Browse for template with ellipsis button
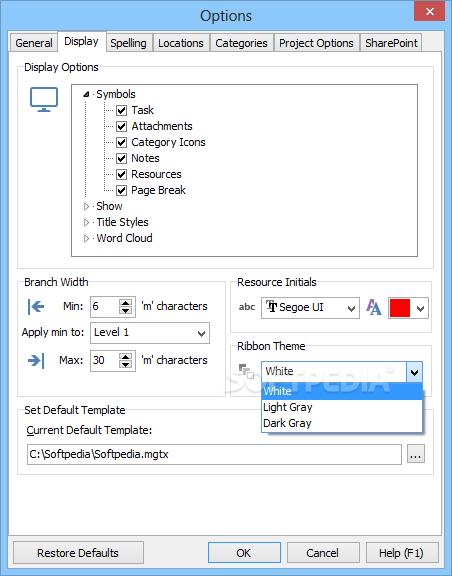Viewport: 452px width, 576px height. tap(416, 454)
